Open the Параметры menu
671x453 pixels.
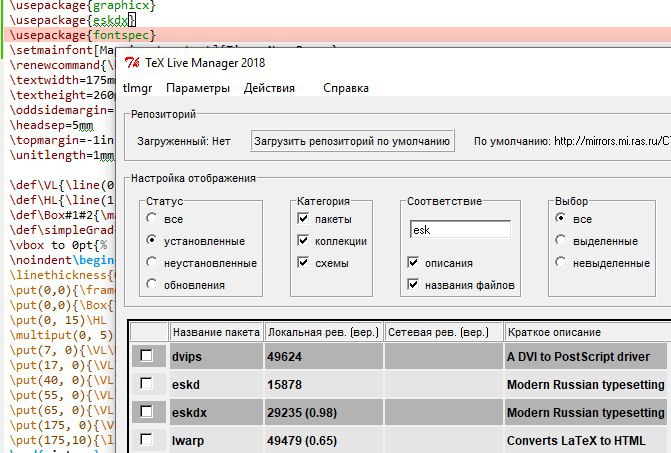point(198,88)
